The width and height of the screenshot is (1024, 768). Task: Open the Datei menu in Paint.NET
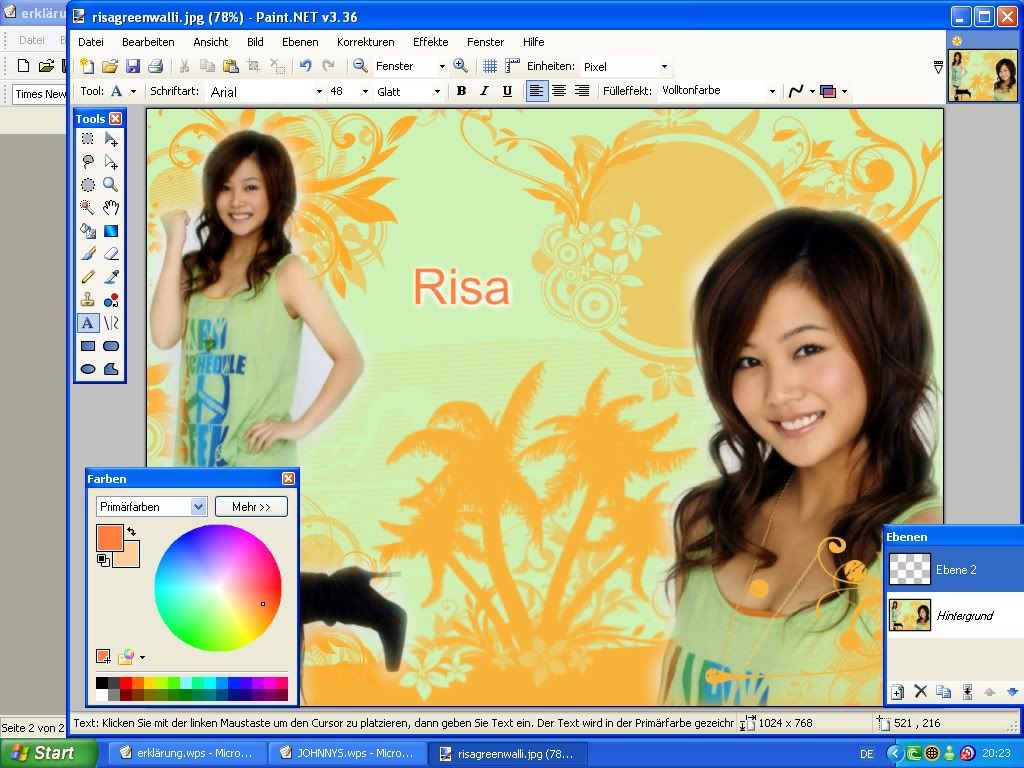[91, 42]
